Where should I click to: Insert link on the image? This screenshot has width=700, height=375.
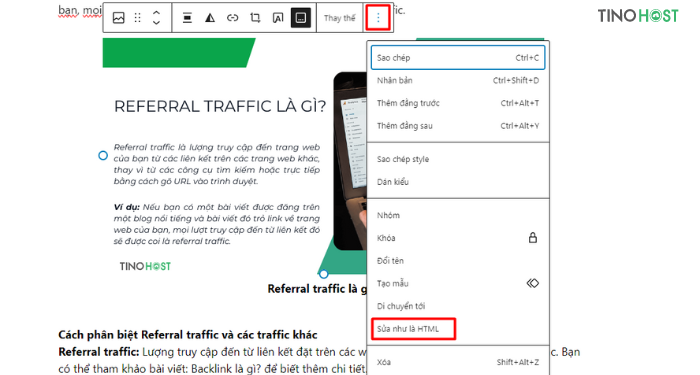[x=233, y=18]
